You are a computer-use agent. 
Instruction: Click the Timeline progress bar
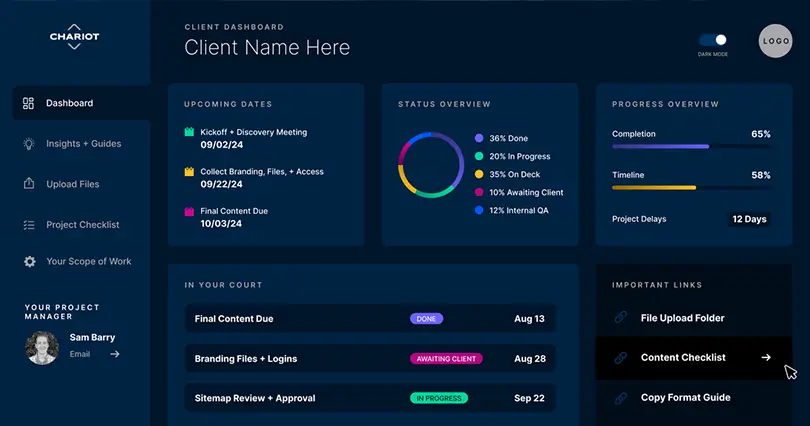pyautogui.click(x=691, y=188)
